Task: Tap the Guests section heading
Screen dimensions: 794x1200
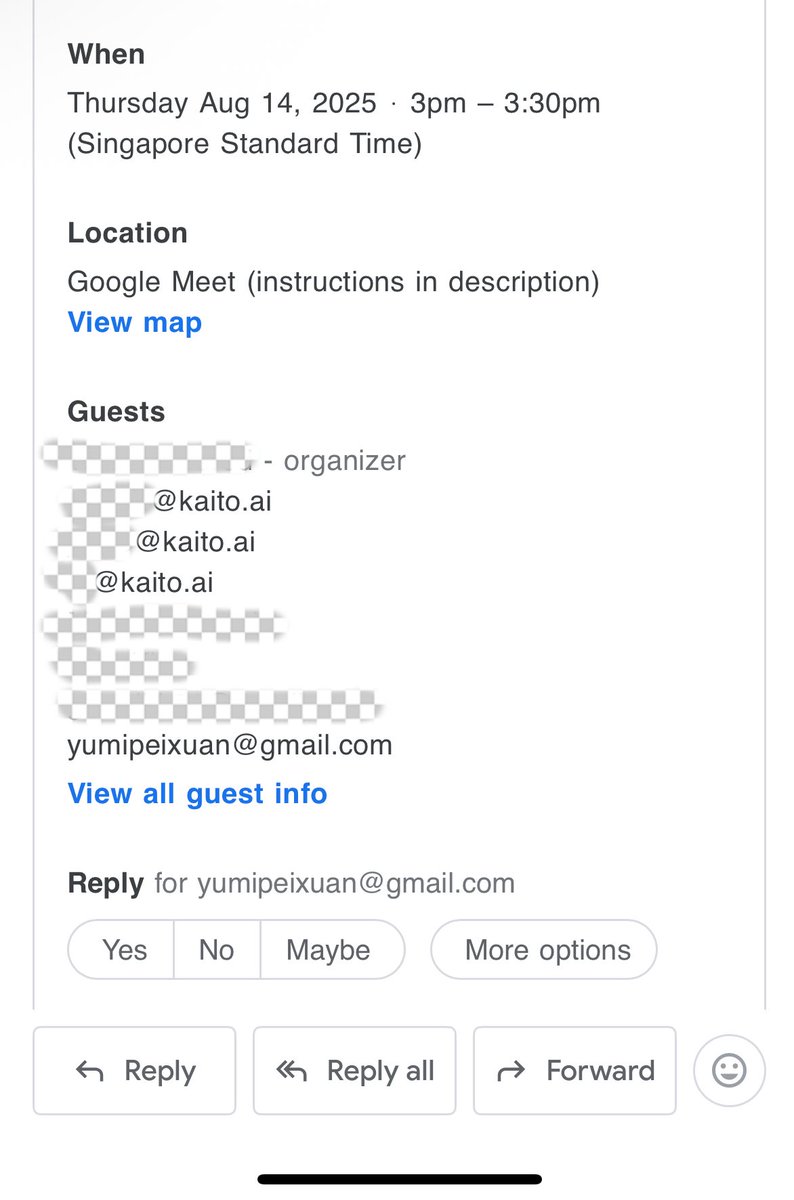Action: (x=117, y=412)
